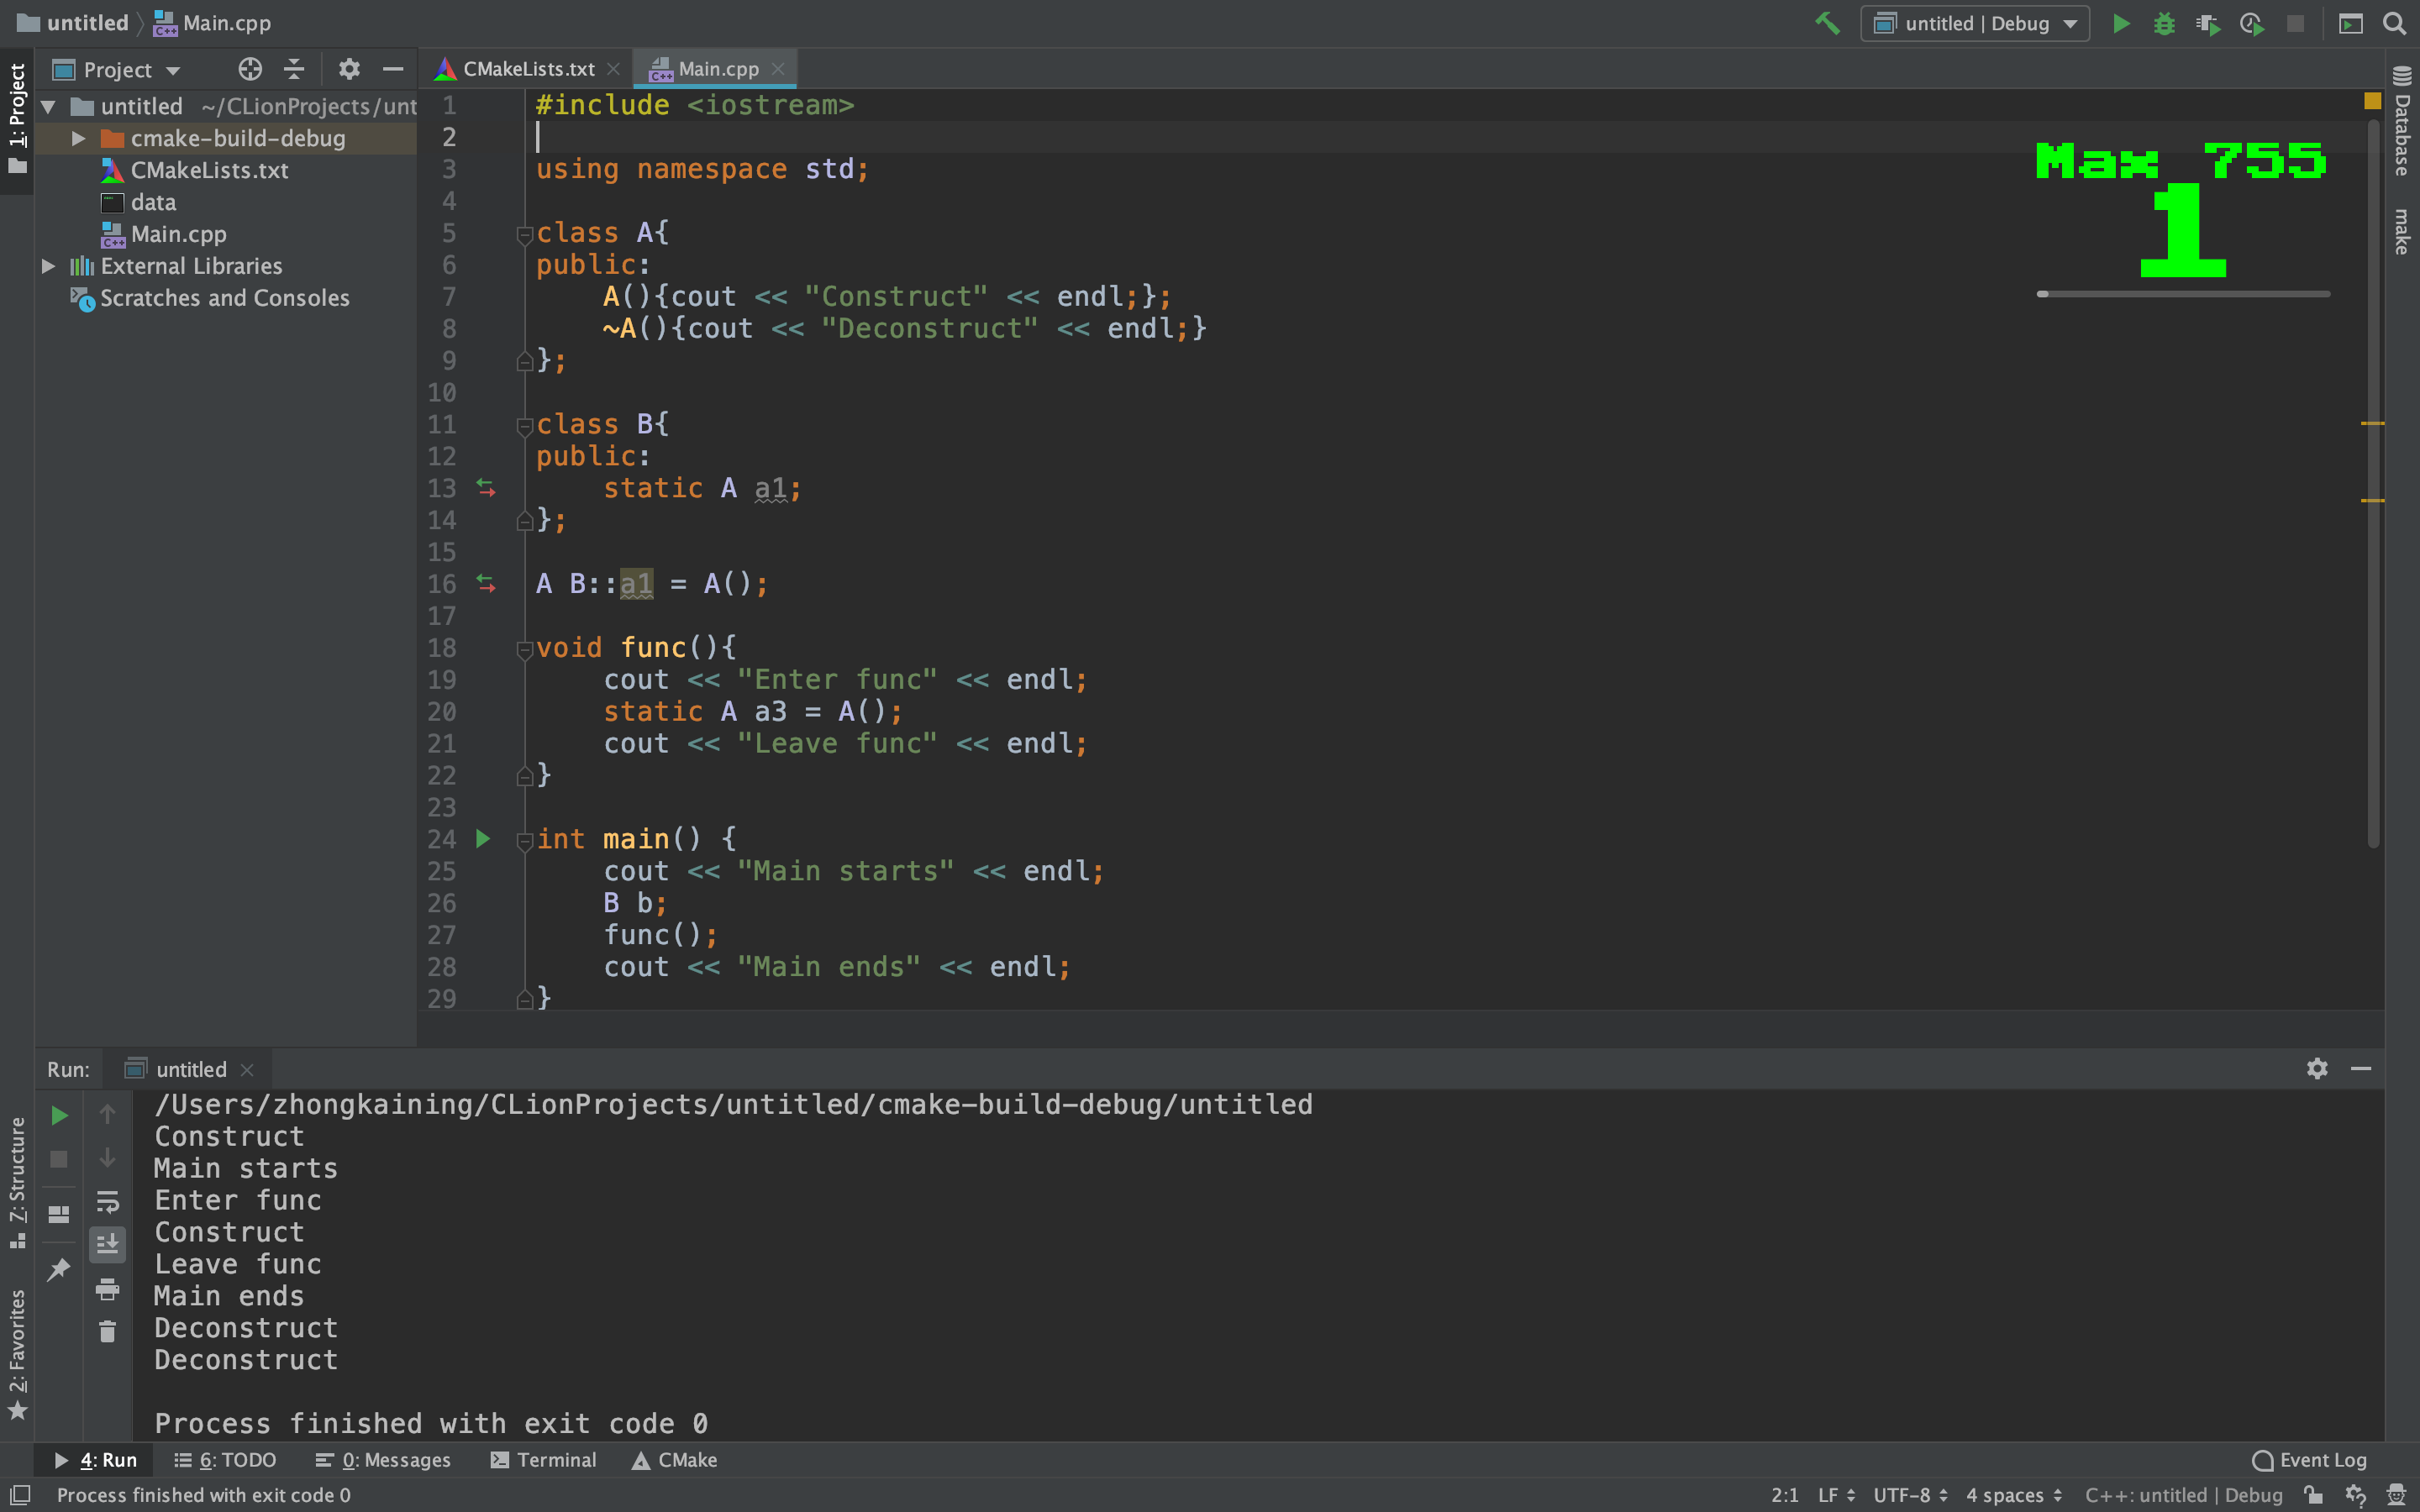Viewport: 2420px width, 1512px height.
Task: Open the 0: Messages tool tab
Action: [x=383, y=1460]
